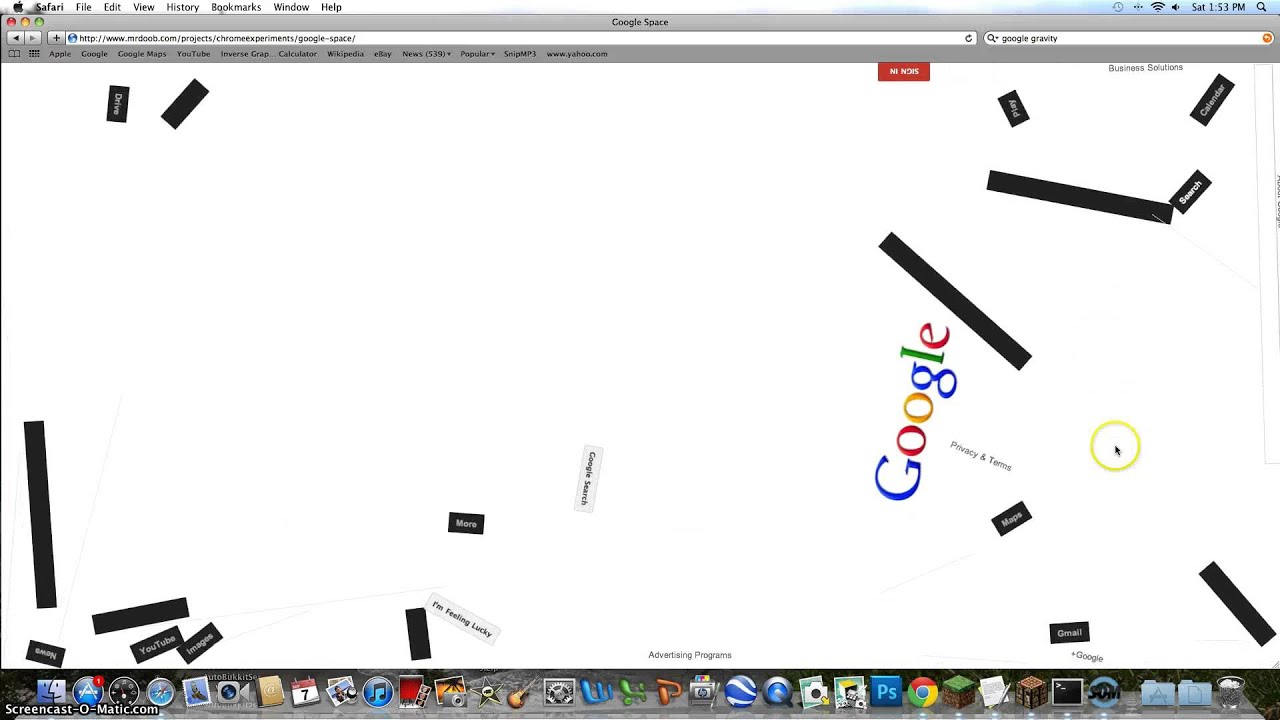Click the floating Maps tile
This screenshot has width=1280, height=720.
1011,518
